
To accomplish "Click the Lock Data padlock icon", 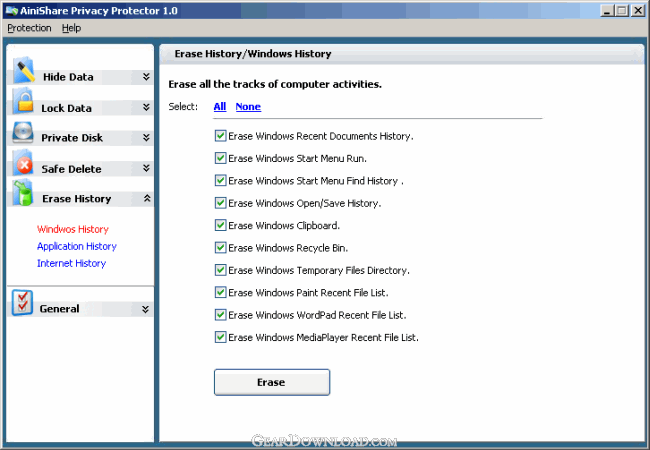I will 23,103.
